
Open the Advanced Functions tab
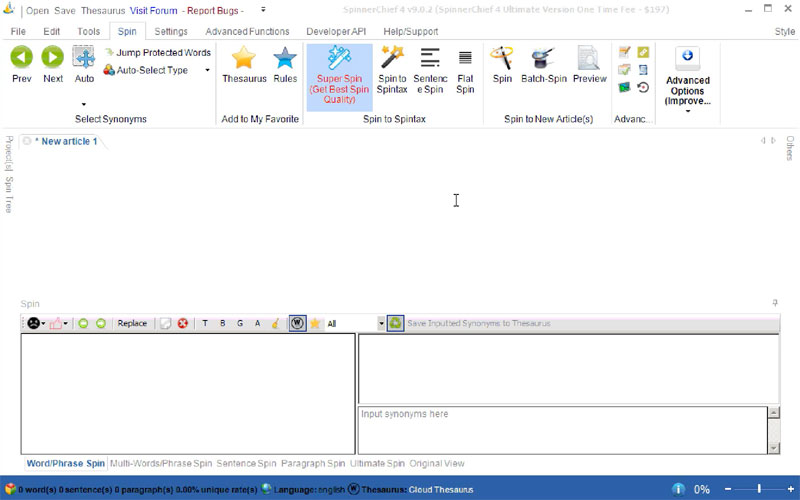click(247, 31)
